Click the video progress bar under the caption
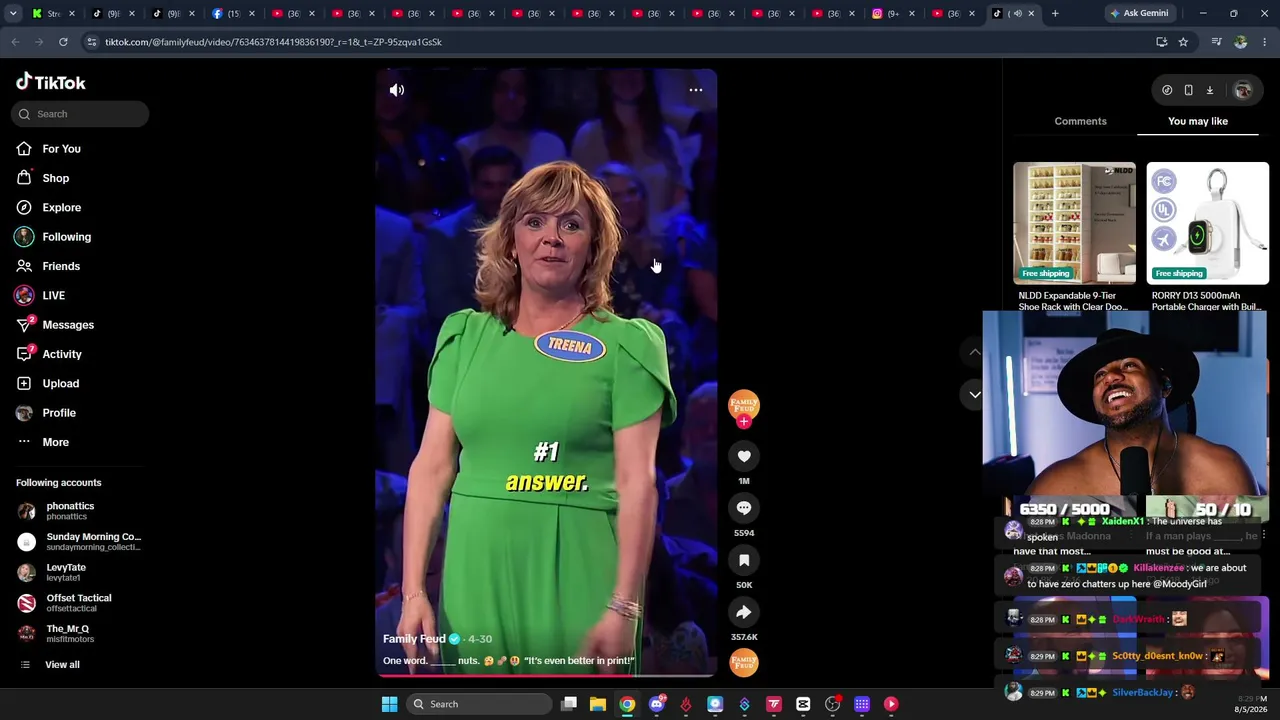 coord(546,675)
